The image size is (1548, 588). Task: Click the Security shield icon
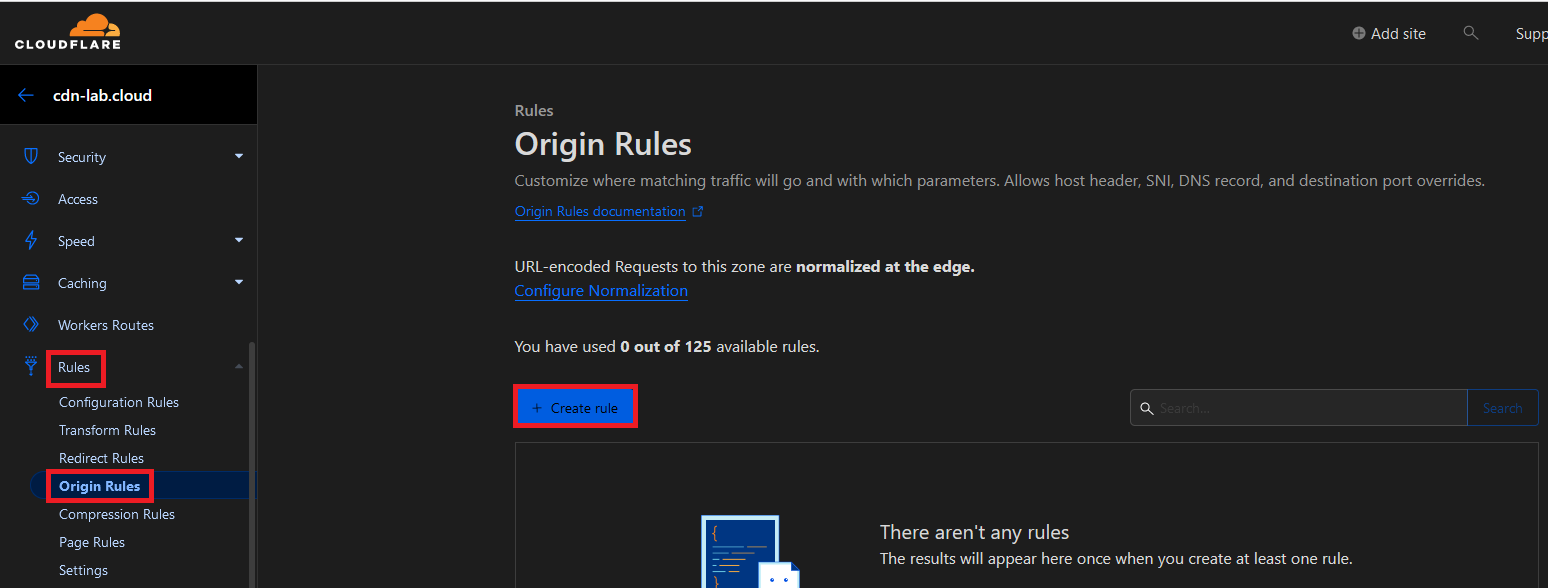click(31, 157)
